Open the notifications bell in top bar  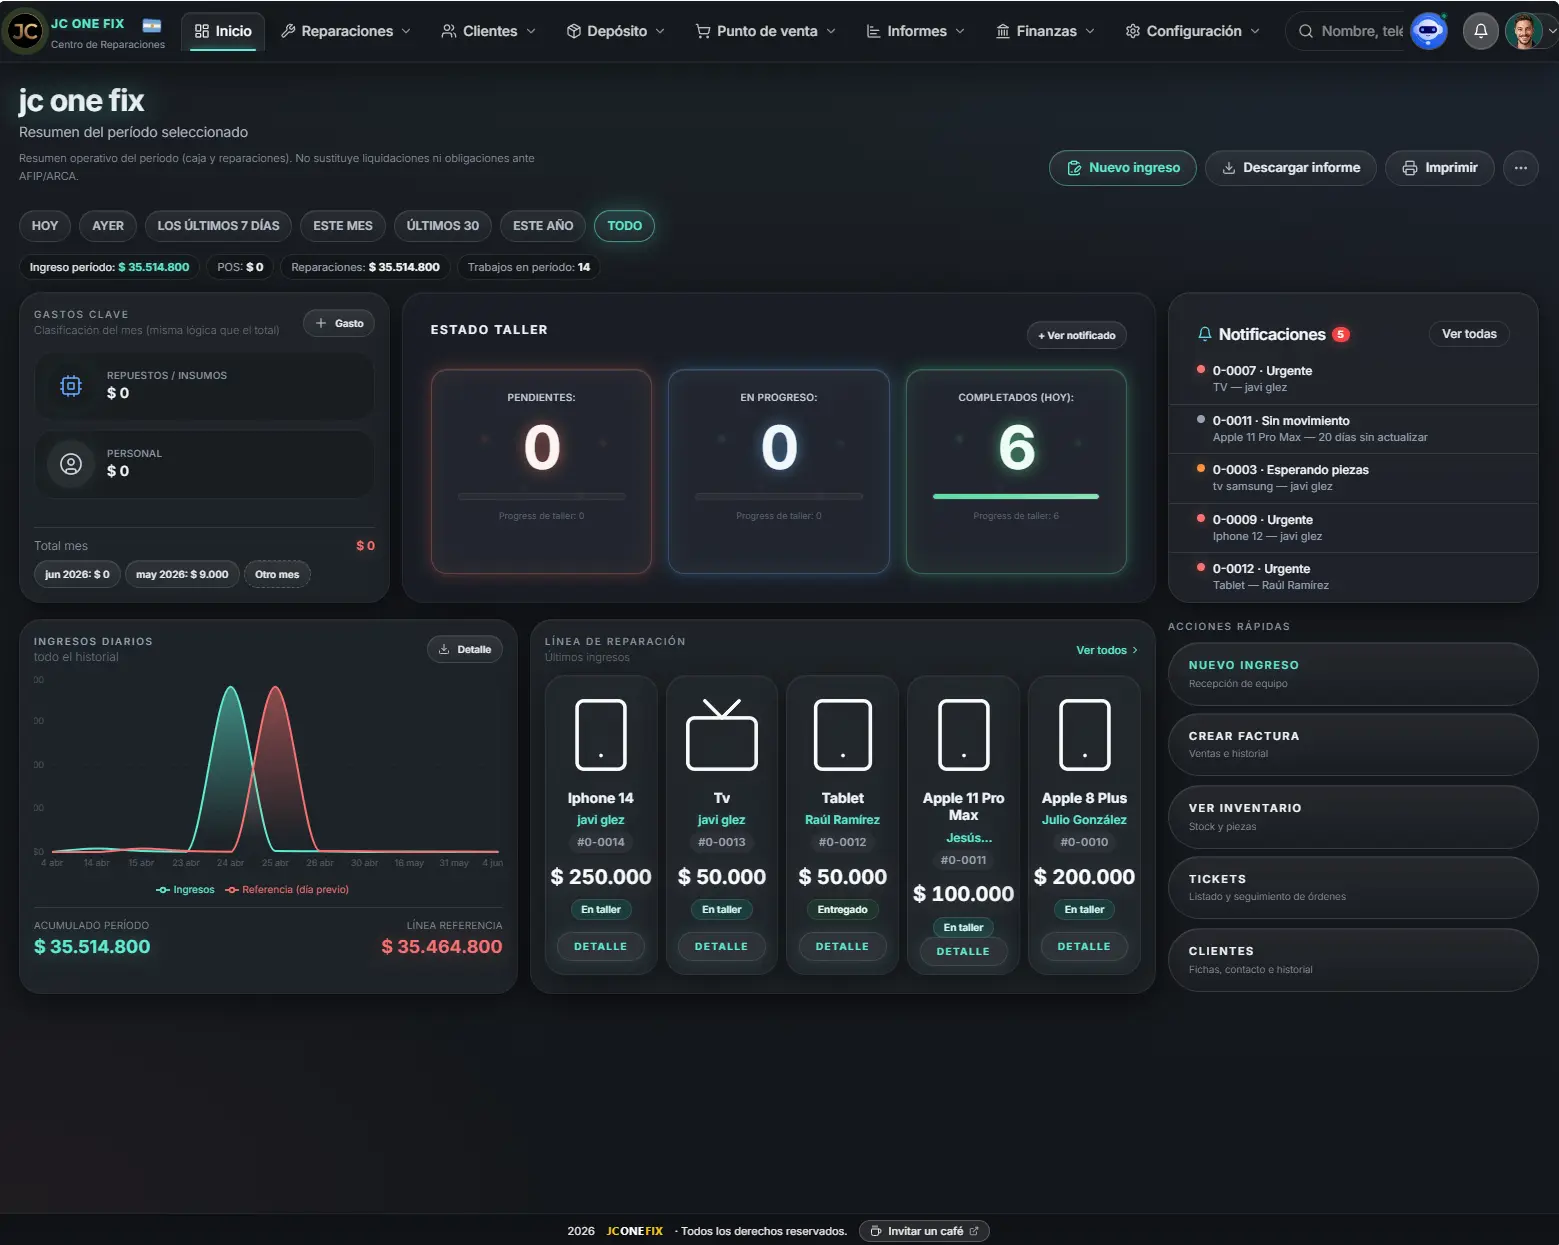coord(1481,31)
